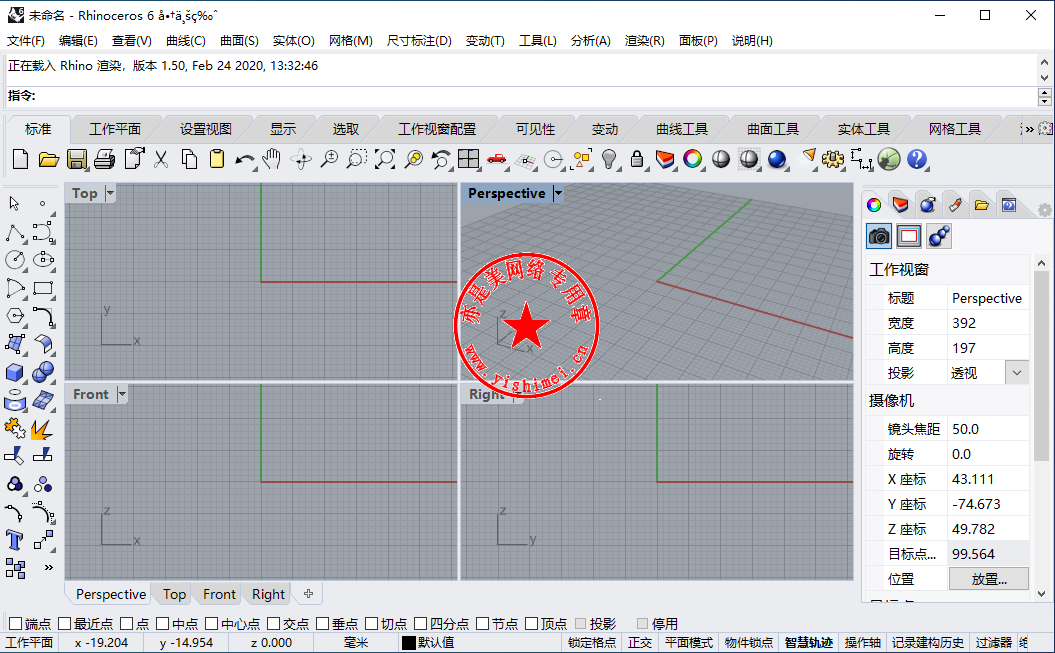The width and height of the screenshot is (1055, 653).
Task: Click the Print icon
Action: tap(104, 159)
